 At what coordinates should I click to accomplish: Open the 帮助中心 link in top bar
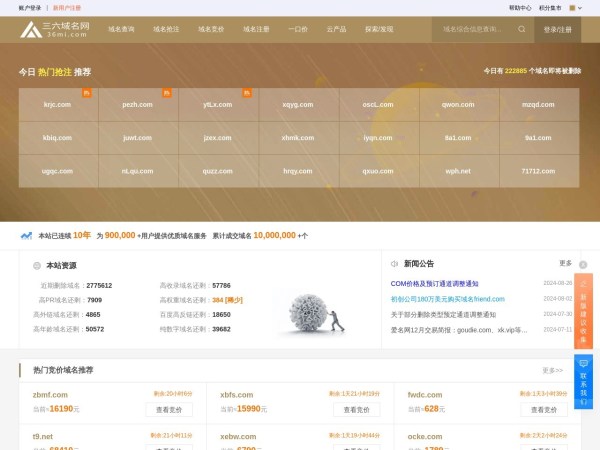coord(520,7)
